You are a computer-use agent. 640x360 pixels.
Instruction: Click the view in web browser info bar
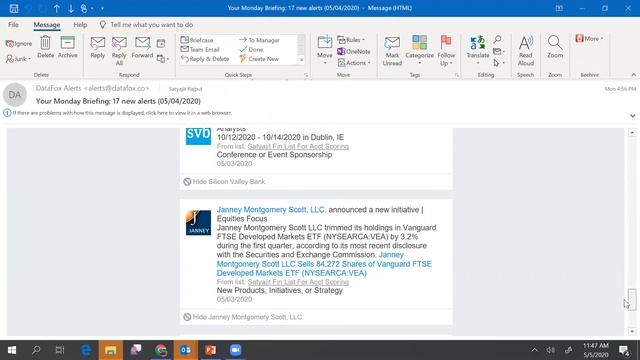[x=122, y=113]
